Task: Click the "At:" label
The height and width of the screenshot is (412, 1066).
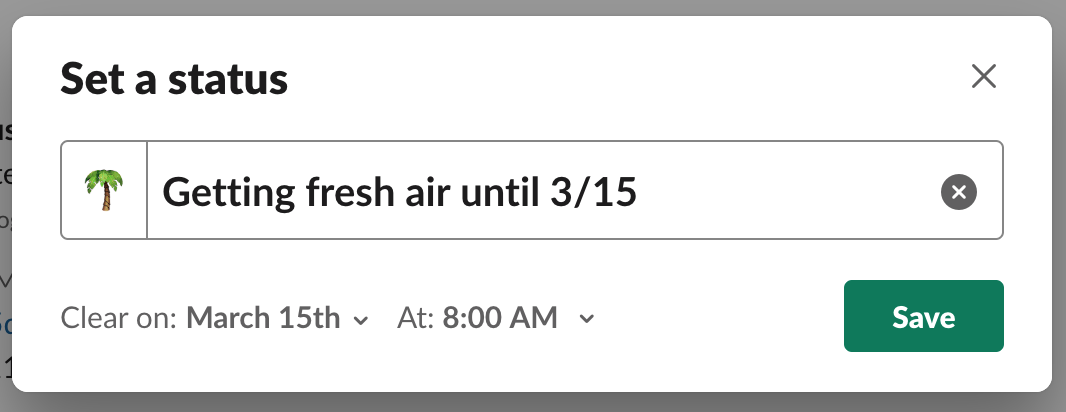Action: [416, 317]
